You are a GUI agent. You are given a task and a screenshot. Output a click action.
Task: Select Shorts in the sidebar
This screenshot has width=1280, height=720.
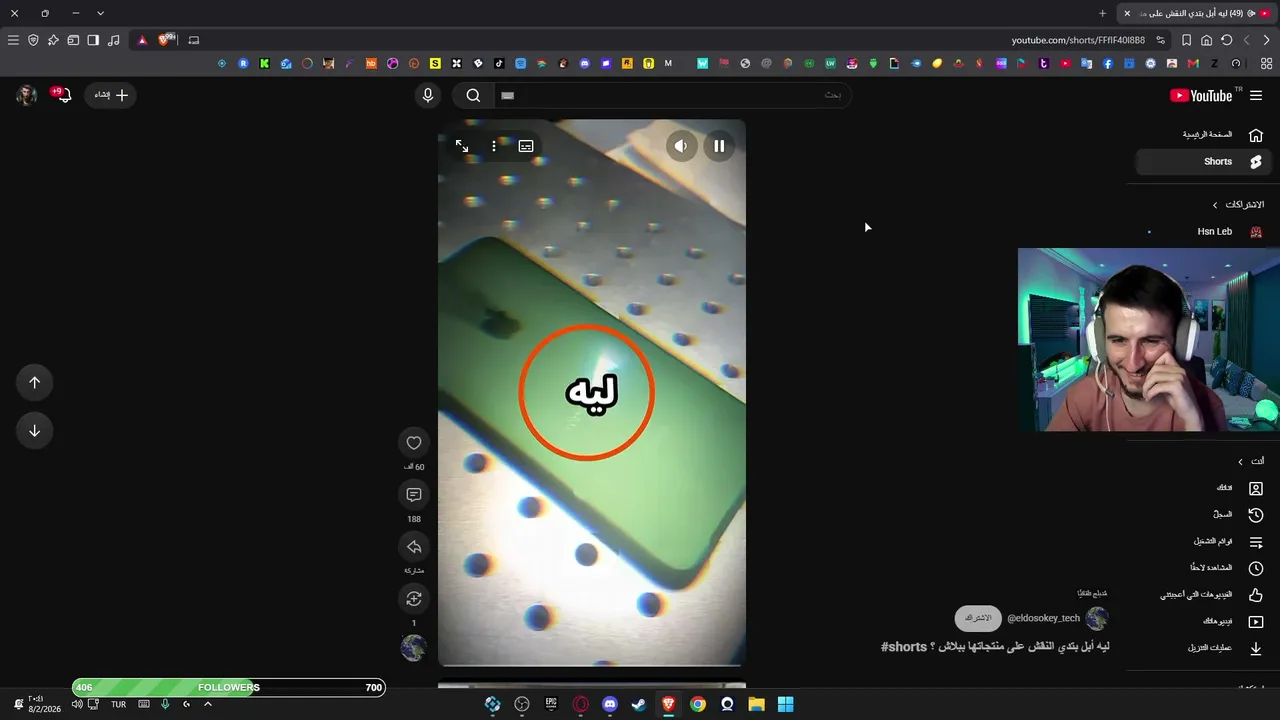tap(1204, 162)
